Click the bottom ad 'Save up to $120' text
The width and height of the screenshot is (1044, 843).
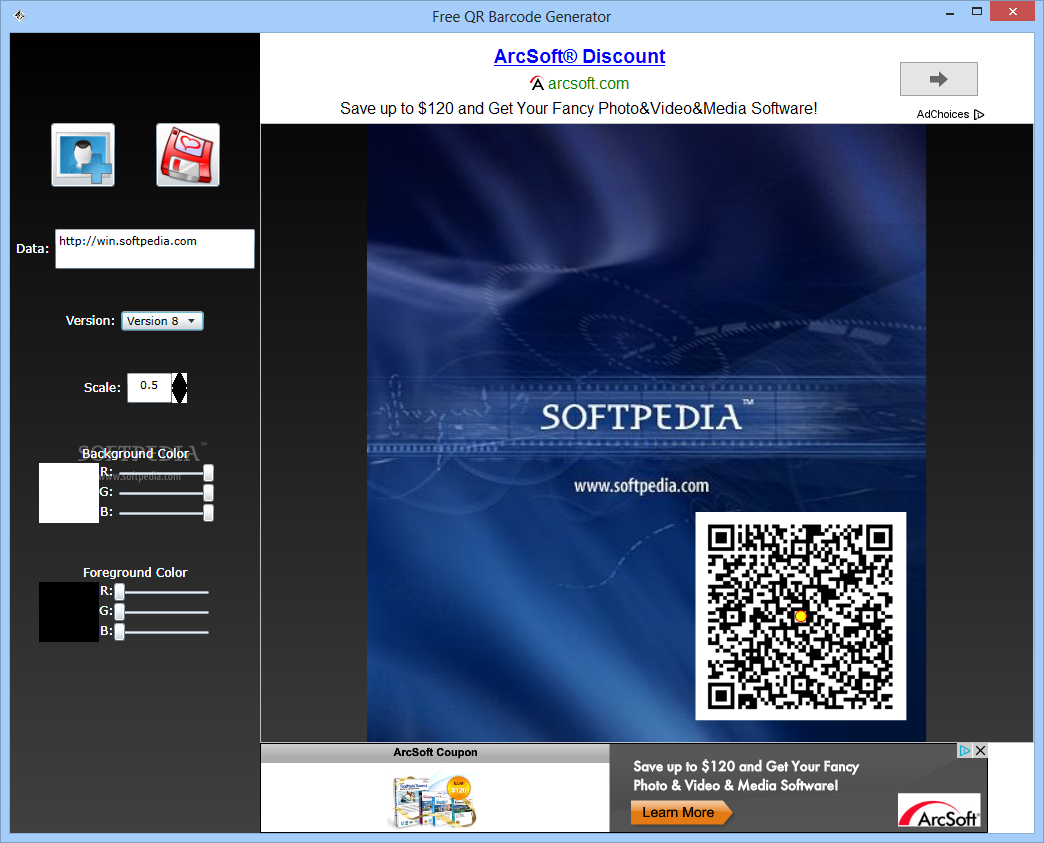[746, 776]
